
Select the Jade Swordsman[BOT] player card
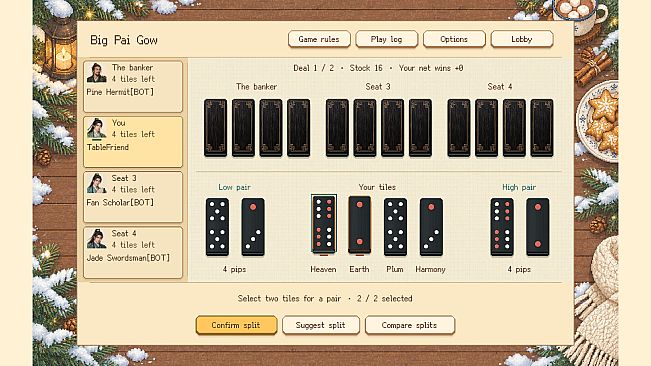pyautogui.click(x=133, y=252)
